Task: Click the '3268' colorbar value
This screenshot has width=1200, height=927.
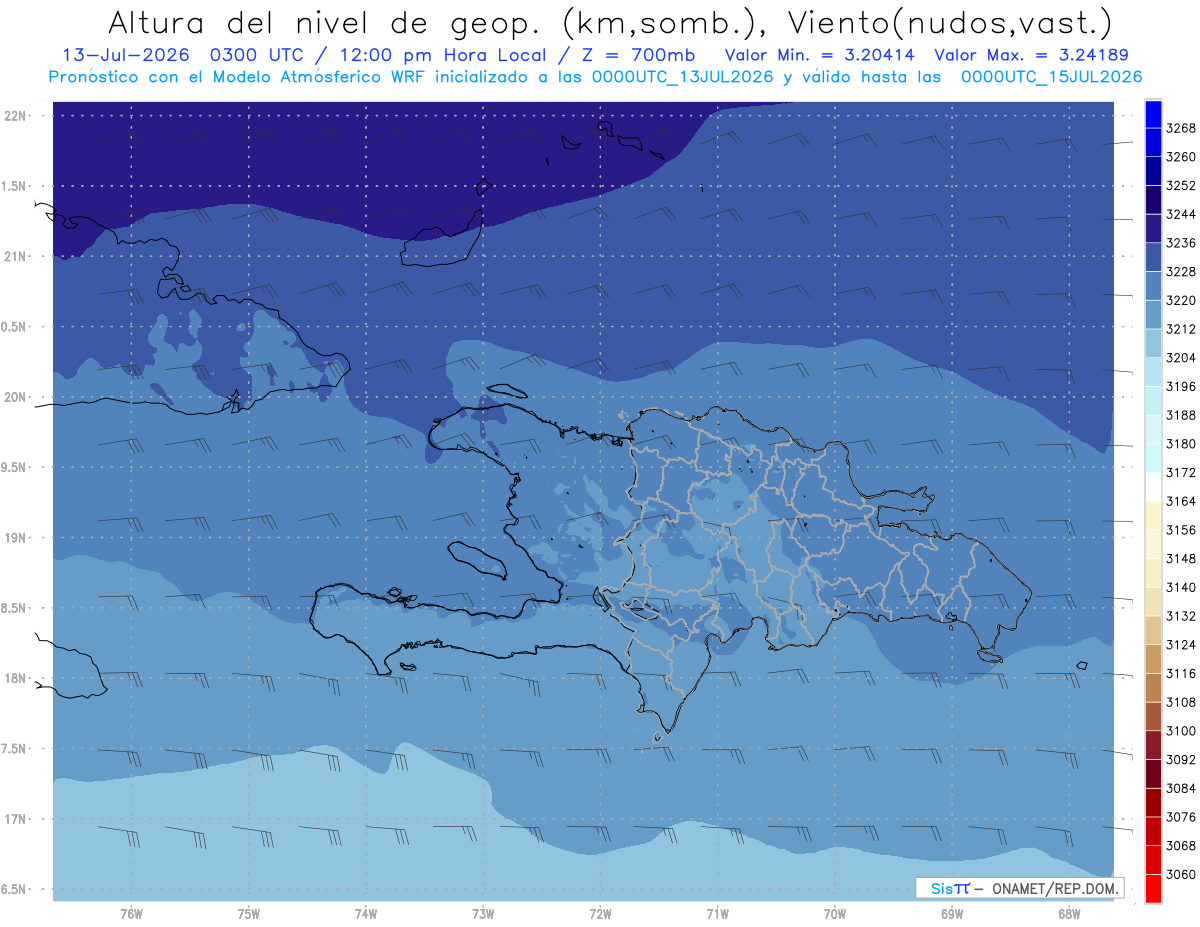Action: 1181,128
